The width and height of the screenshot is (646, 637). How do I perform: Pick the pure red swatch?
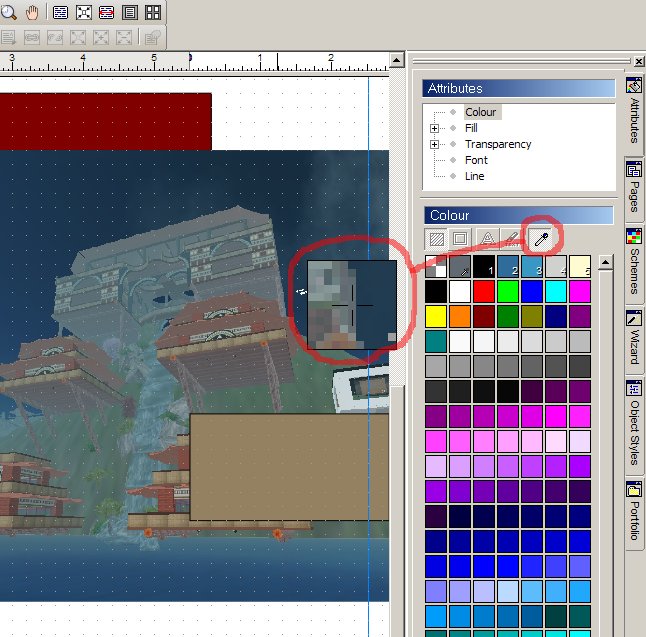click(484, 291)
